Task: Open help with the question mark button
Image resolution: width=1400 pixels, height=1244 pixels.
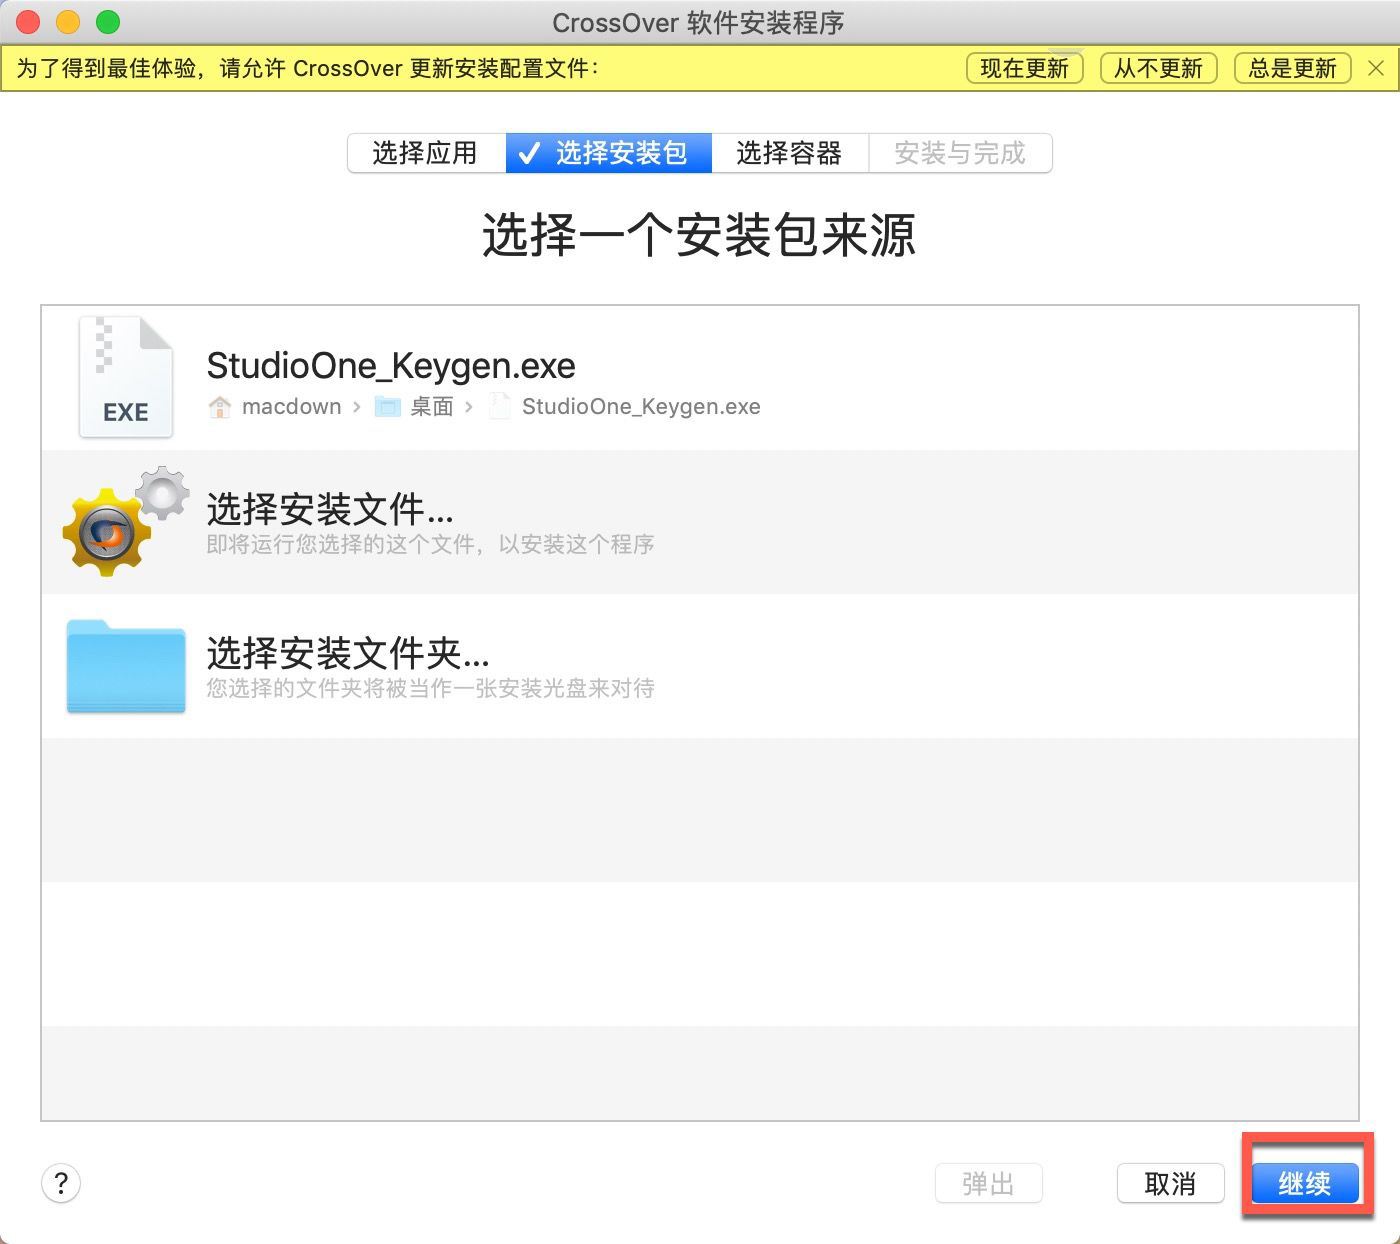Action: (x=61, y=1183)
